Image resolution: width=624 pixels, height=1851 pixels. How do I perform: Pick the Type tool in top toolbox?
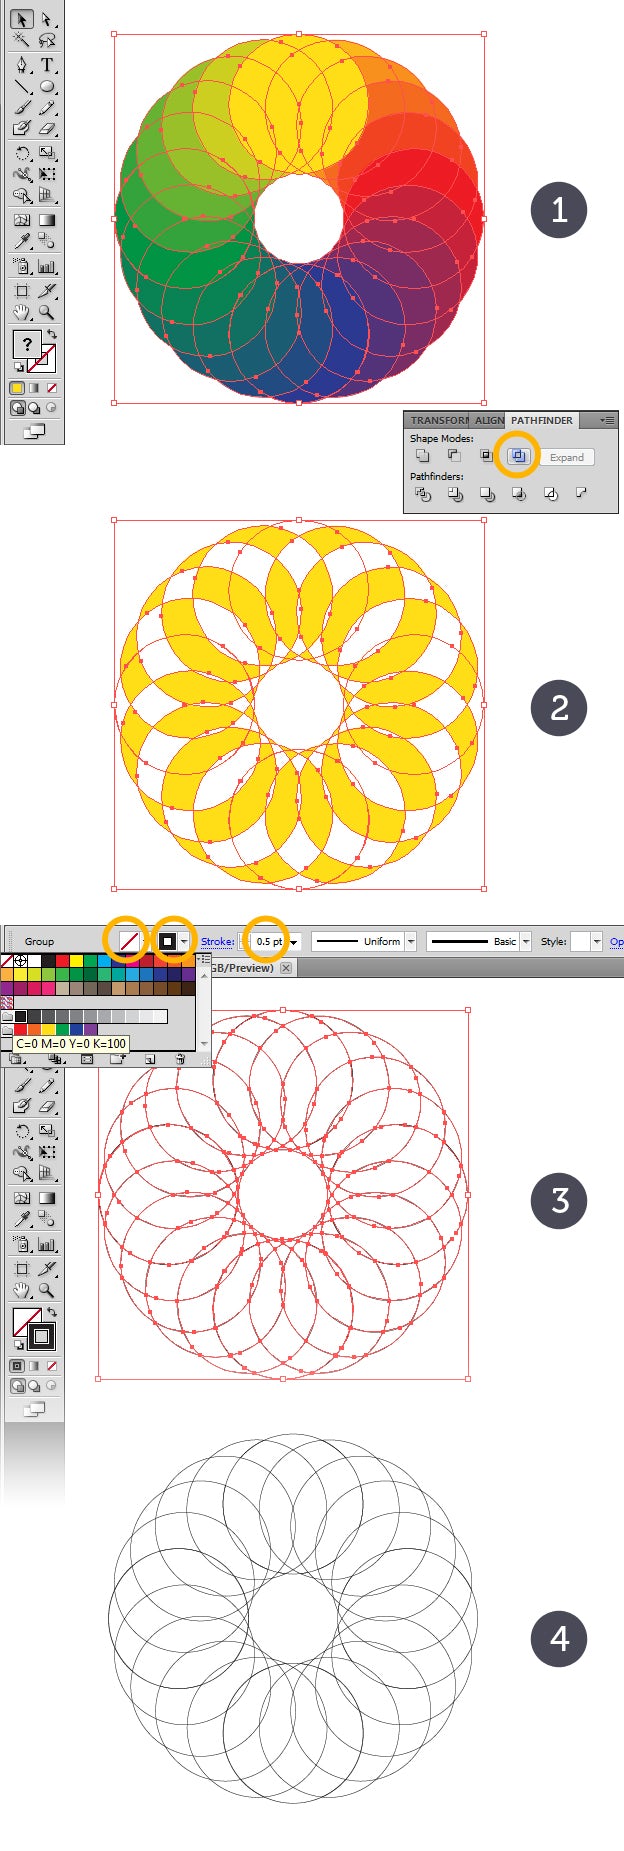[47, 65]
